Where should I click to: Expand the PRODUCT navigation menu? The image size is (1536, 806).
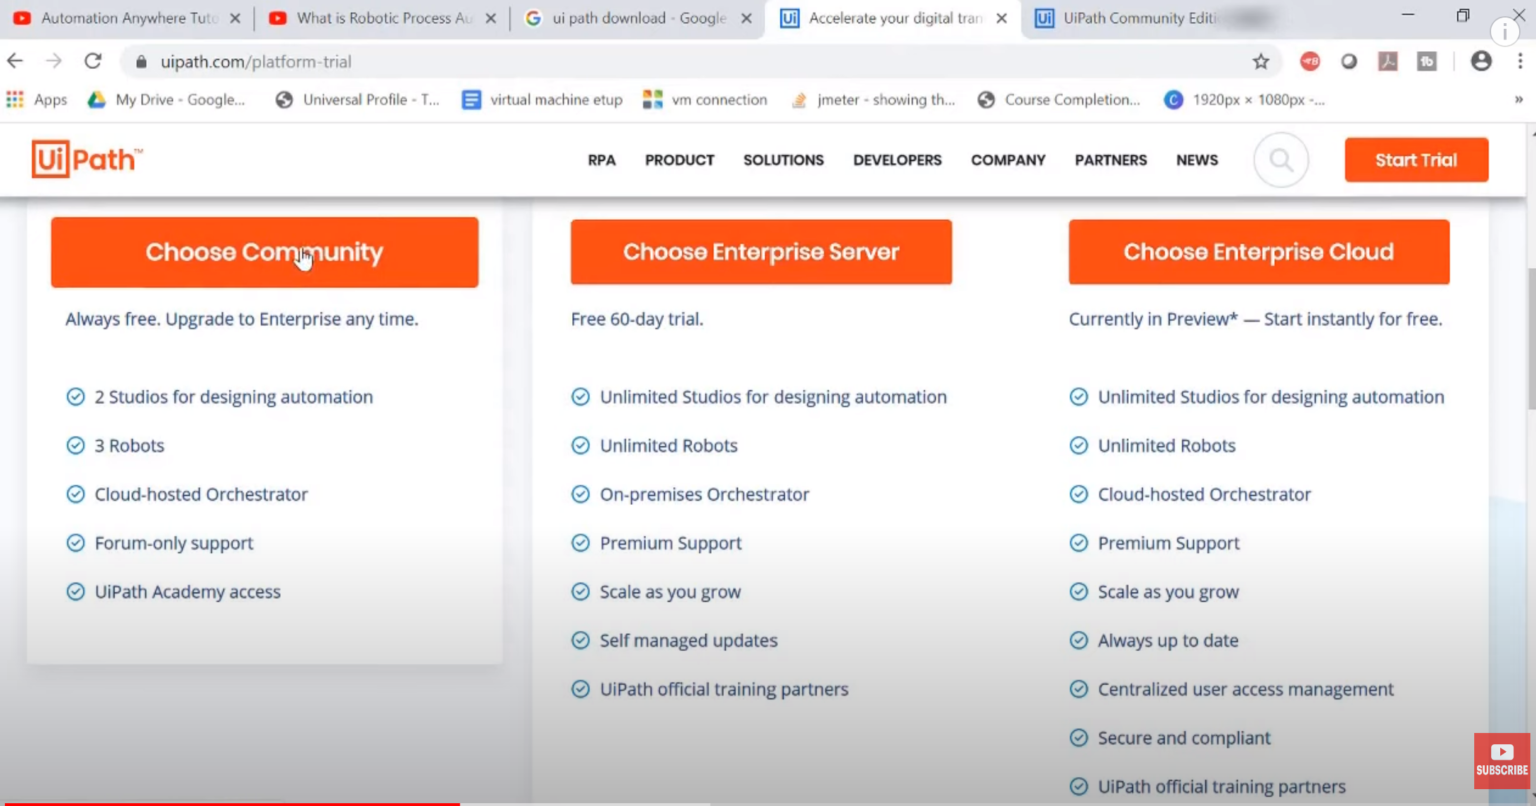(679, 160)
